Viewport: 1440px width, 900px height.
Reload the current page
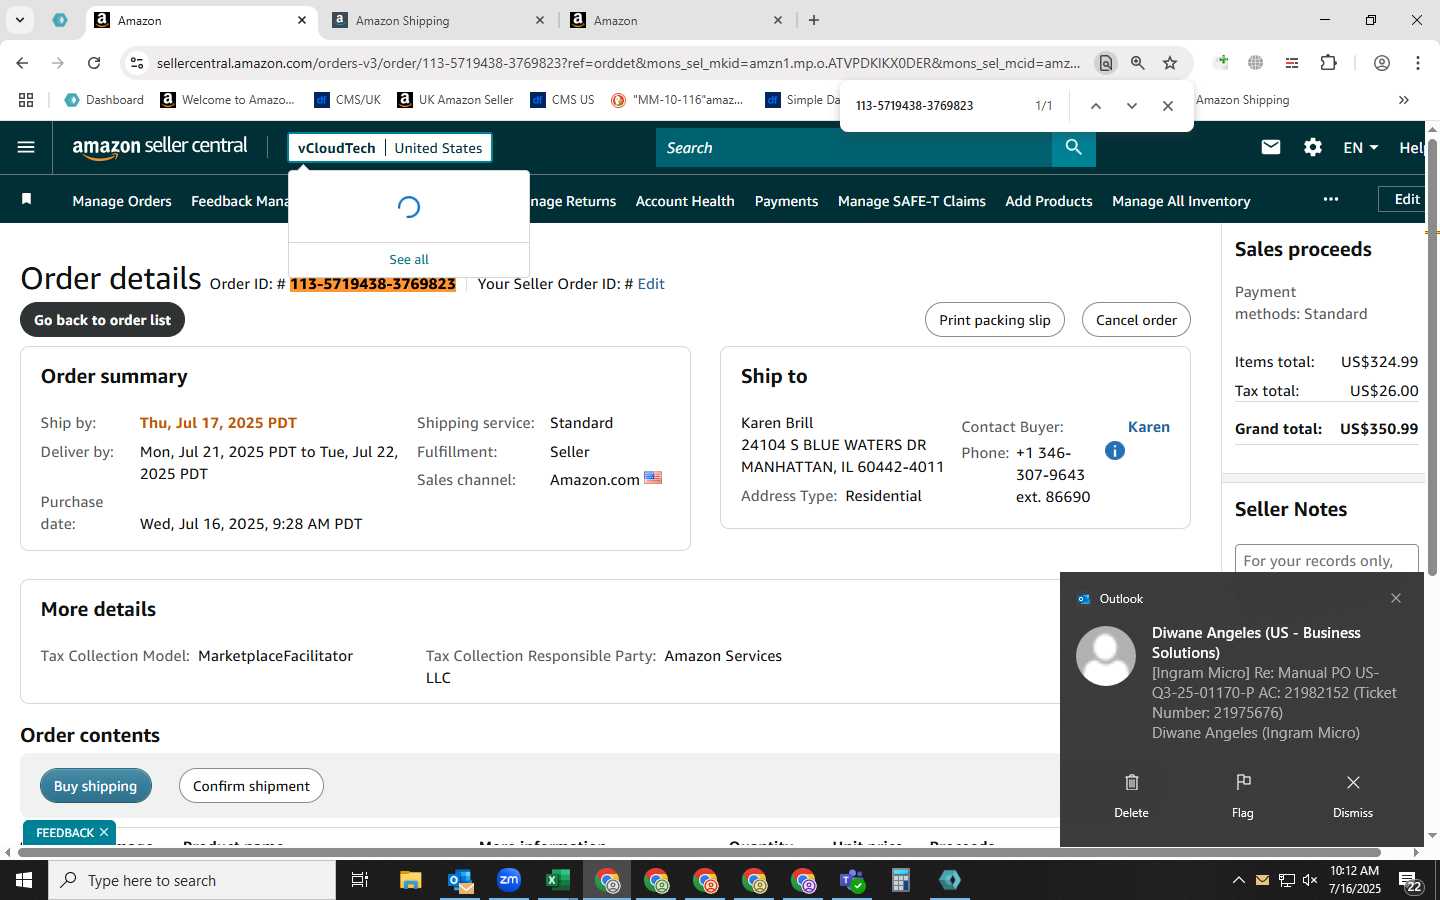(94, 63)
